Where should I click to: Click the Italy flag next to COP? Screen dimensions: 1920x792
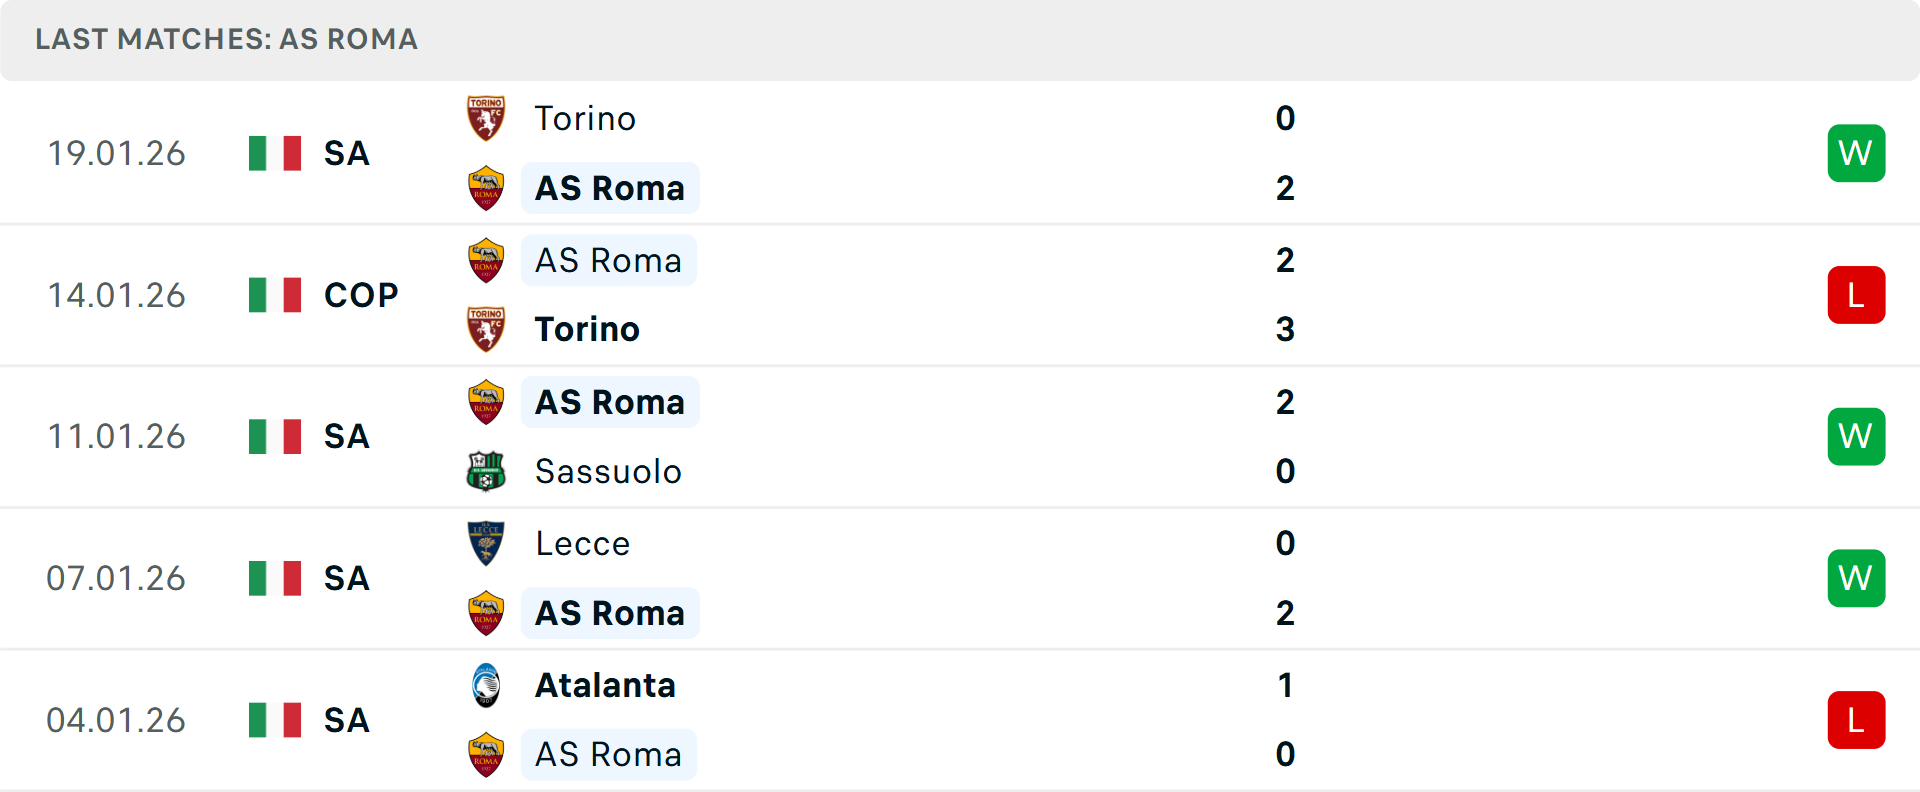click(274, 294)
